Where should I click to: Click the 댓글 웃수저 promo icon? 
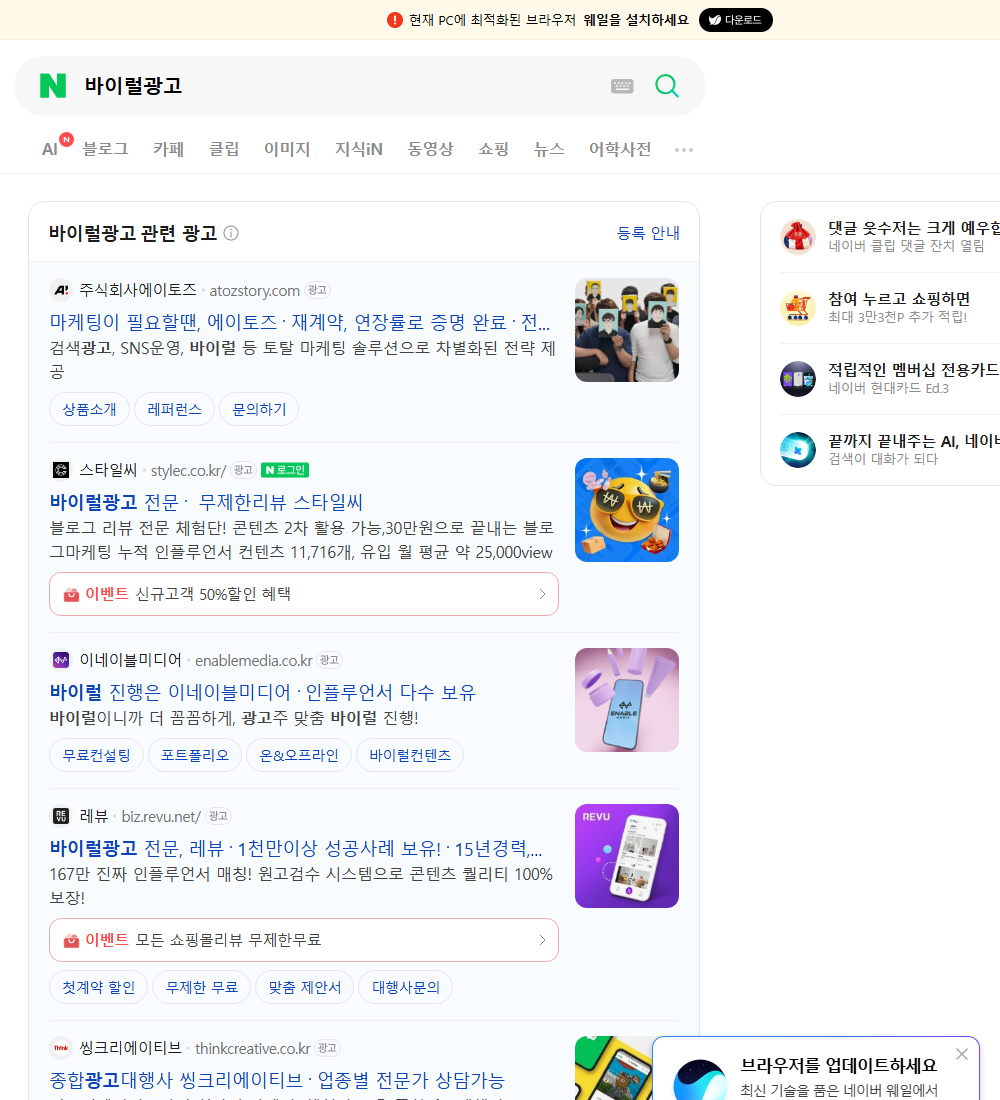[798, 236]
